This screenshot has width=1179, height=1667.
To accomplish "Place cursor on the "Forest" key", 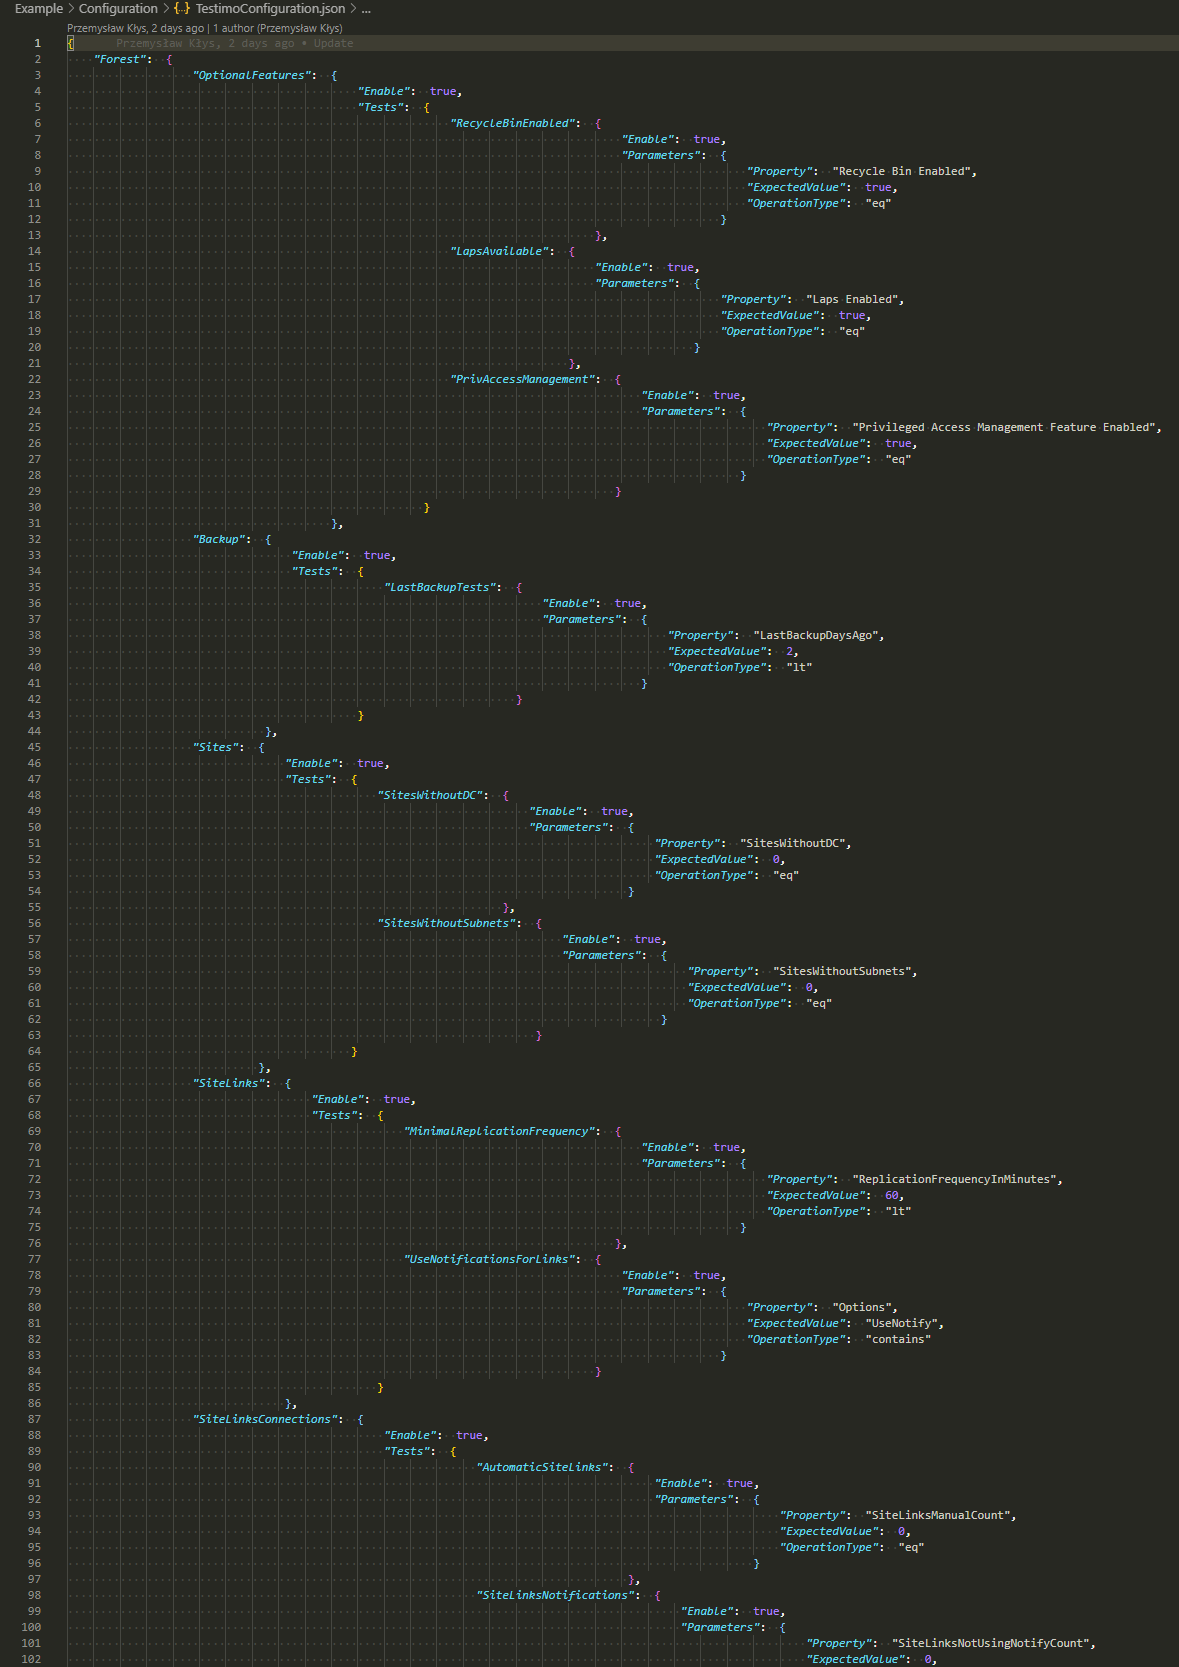I will tap(121, 59).
